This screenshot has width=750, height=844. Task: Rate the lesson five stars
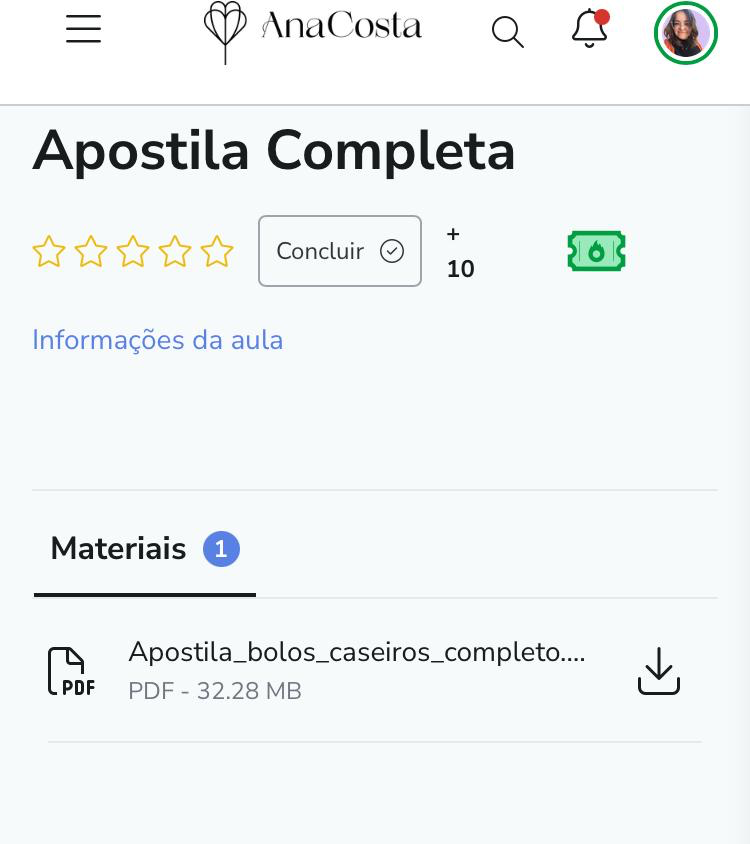pos(216,252)
